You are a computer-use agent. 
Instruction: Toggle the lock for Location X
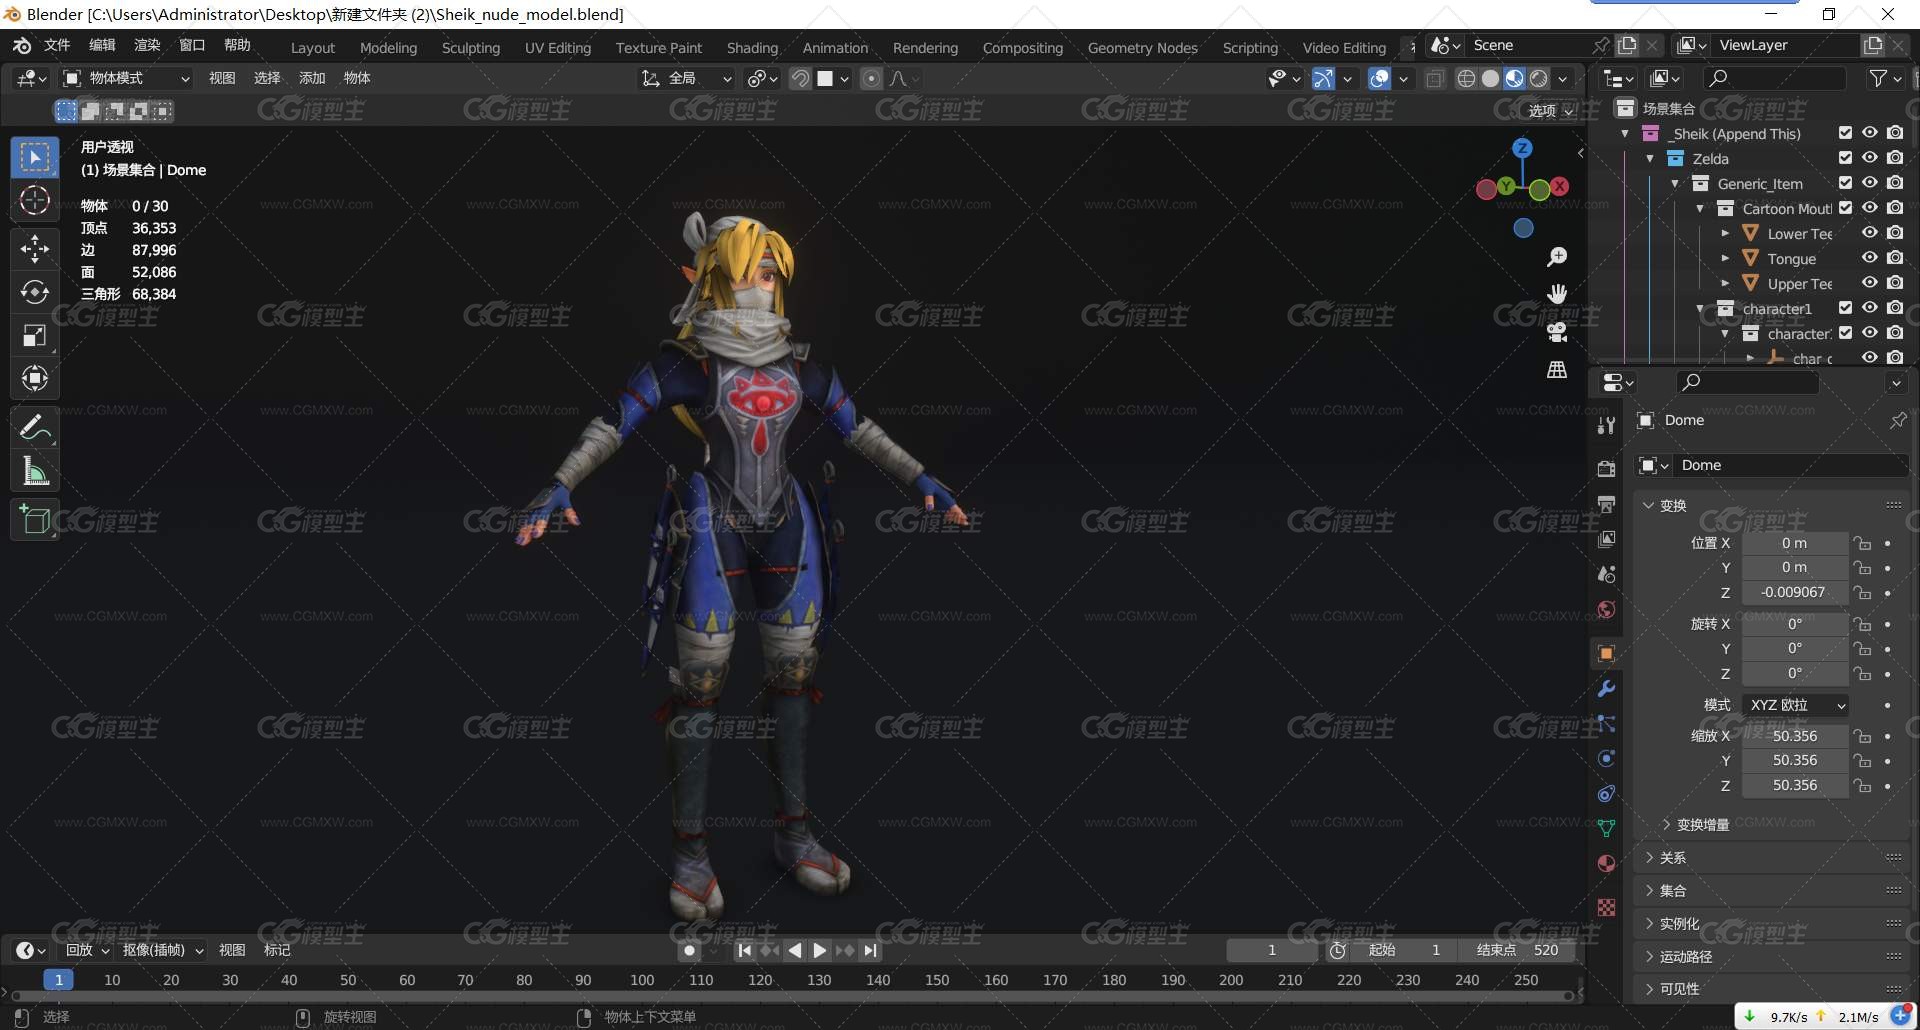(1861, 543)
